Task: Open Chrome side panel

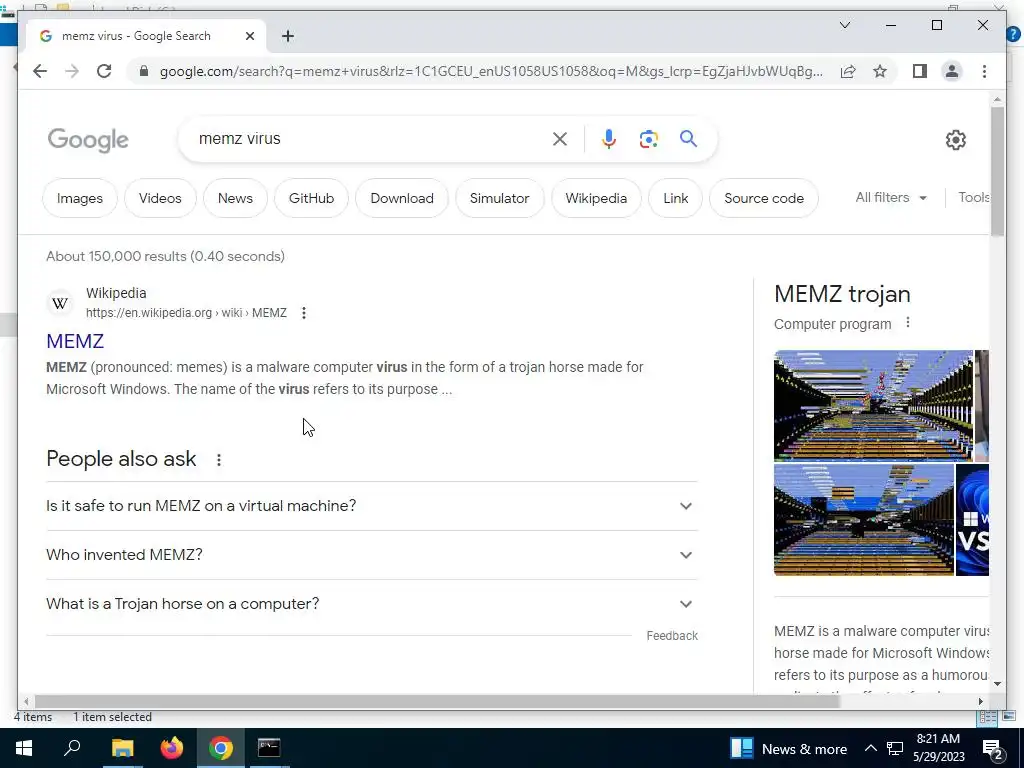Action: point(920,71)
